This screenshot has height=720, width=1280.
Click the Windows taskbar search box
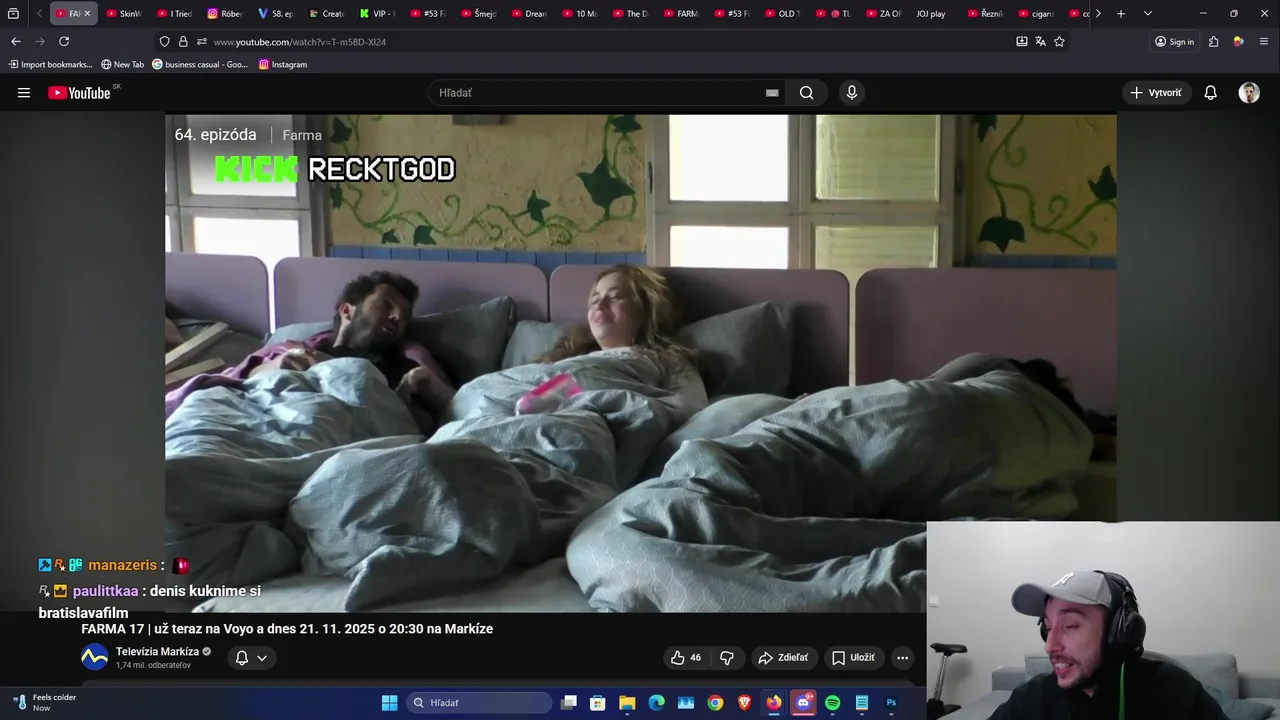(479, 703)
